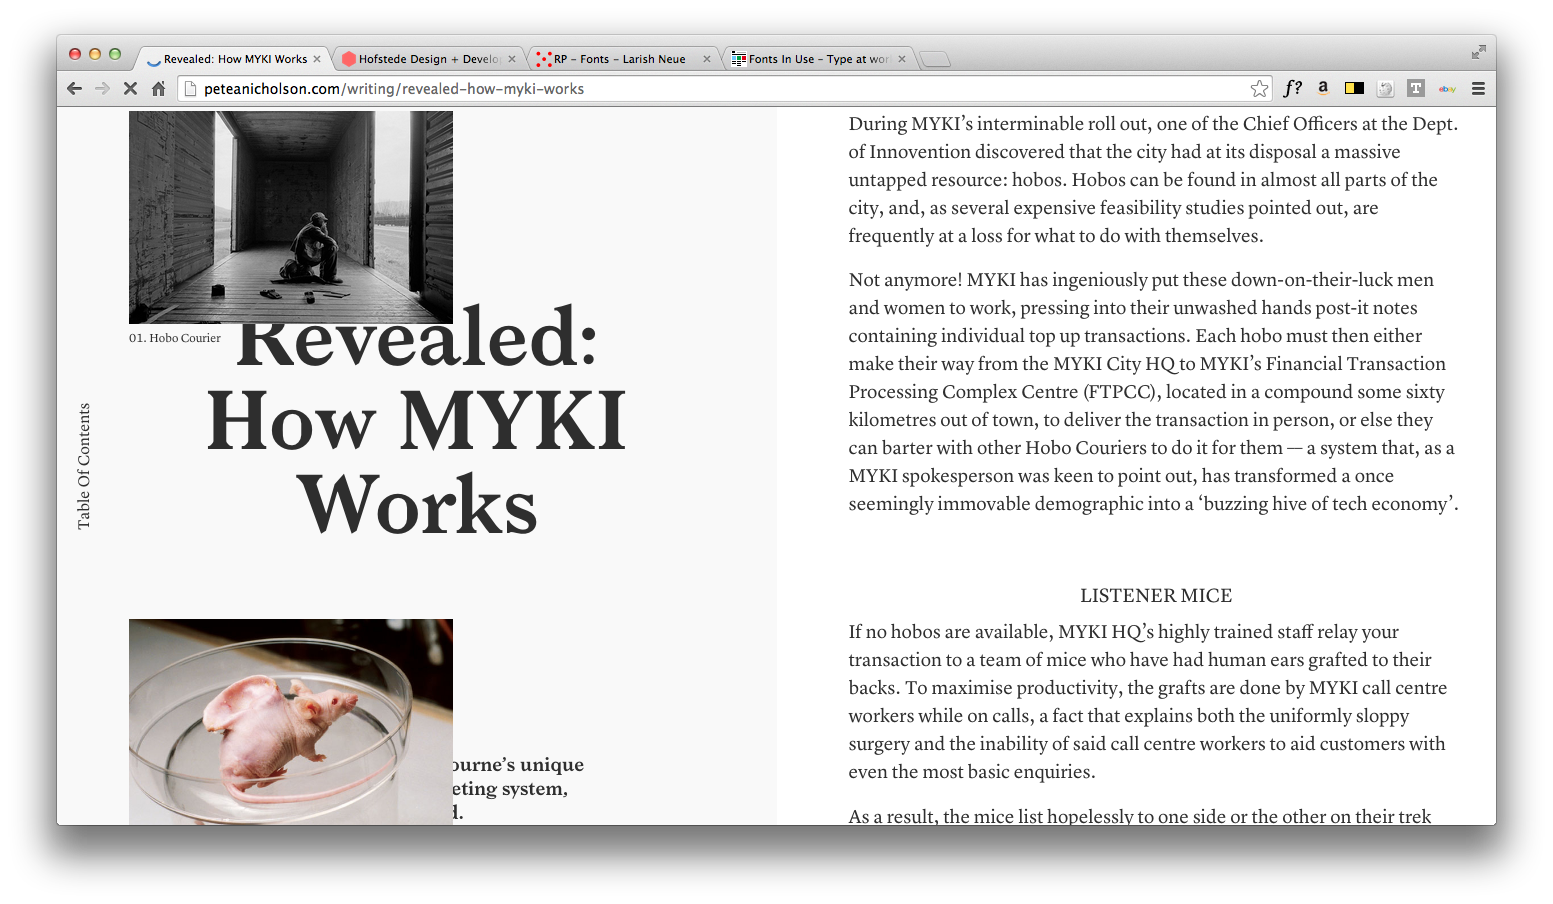The width and height of the screenshot is (1553, 904).
Task: Click the address bar URL field
Action: (x=700, y=88)
